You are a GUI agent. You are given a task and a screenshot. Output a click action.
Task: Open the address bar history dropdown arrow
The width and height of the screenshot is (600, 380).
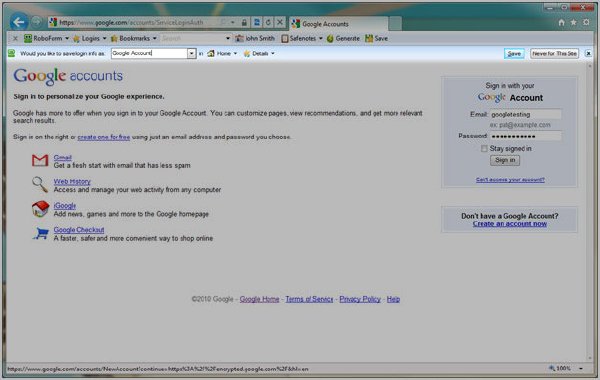pos(232,23)
